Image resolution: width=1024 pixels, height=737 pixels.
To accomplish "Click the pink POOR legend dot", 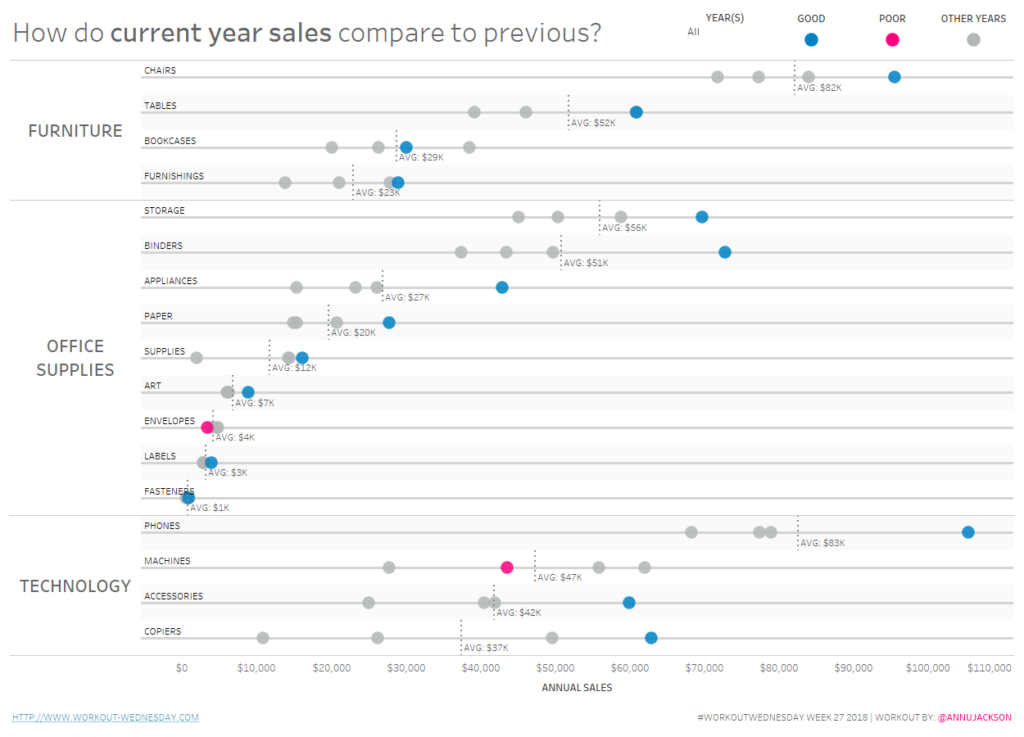I will pos(892,40).
